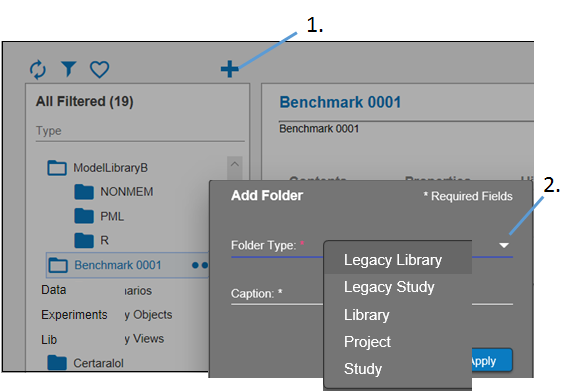Viewport: 566px width, 392px height.
Task: Open the Certaralol folder
Action: pos(86,362)
